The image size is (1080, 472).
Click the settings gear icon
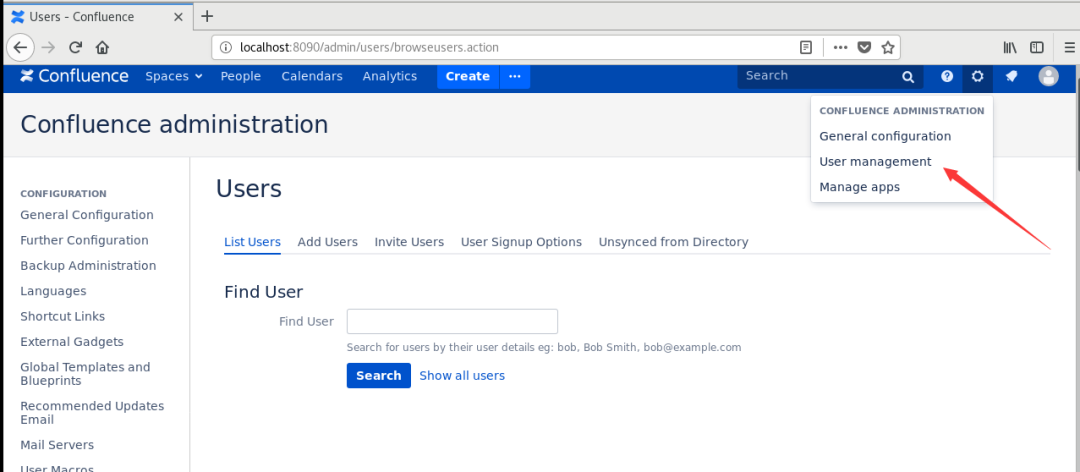[x=977, y=77]
